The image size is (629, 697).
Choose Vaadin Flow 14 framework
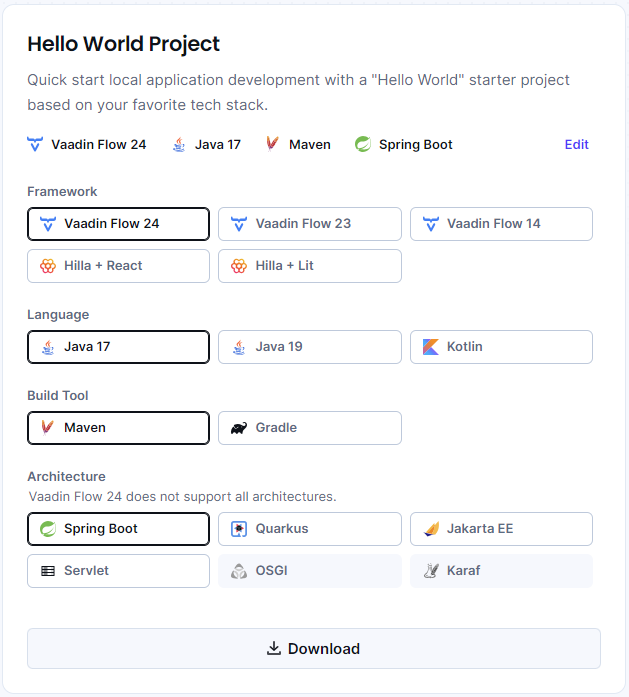pos(501,224)
